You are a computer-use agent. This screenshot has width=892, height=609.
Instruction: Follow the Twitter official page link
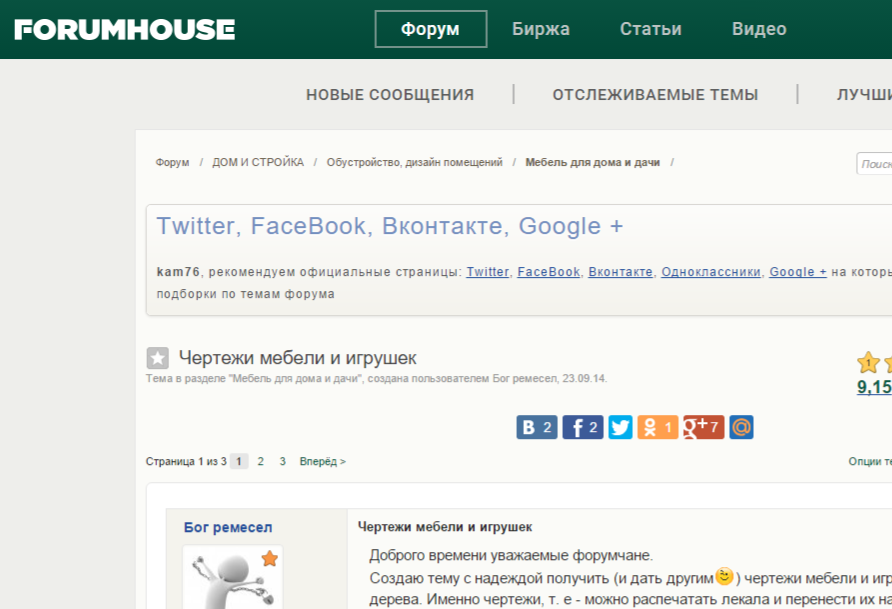488,272
